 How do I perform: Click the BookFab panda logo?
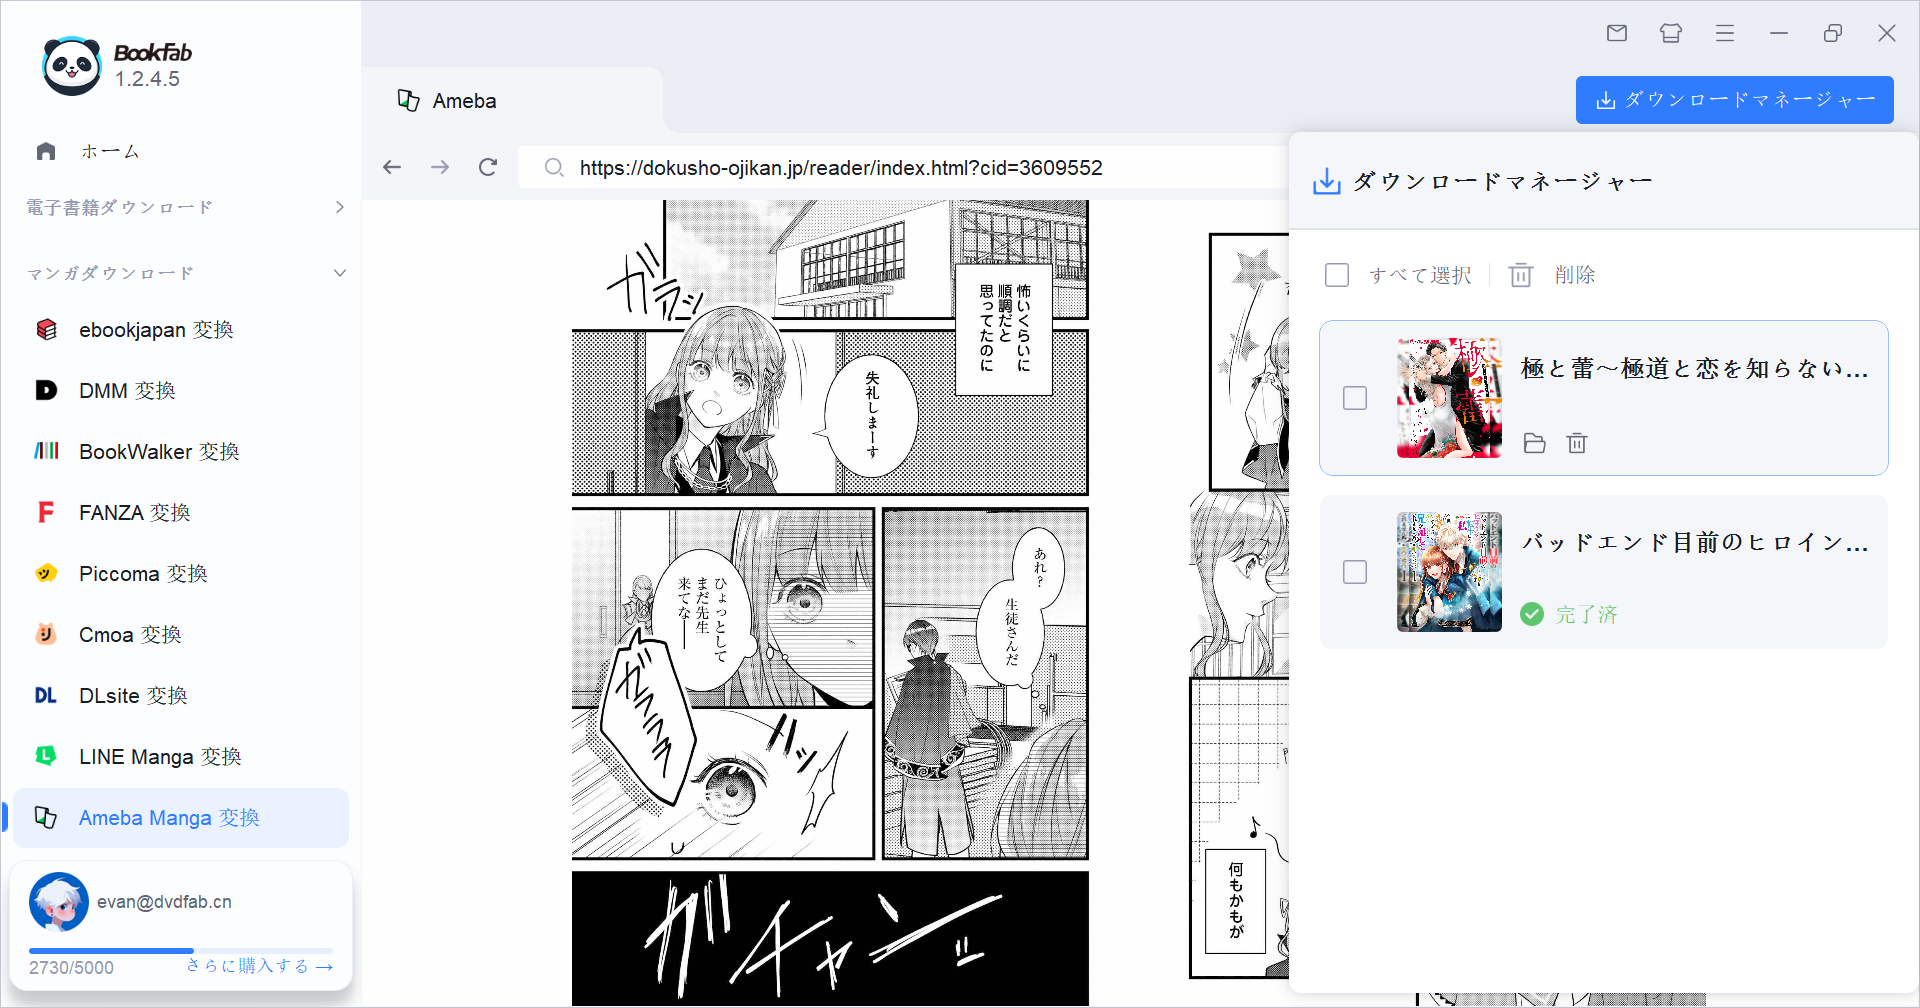[71, 66]
